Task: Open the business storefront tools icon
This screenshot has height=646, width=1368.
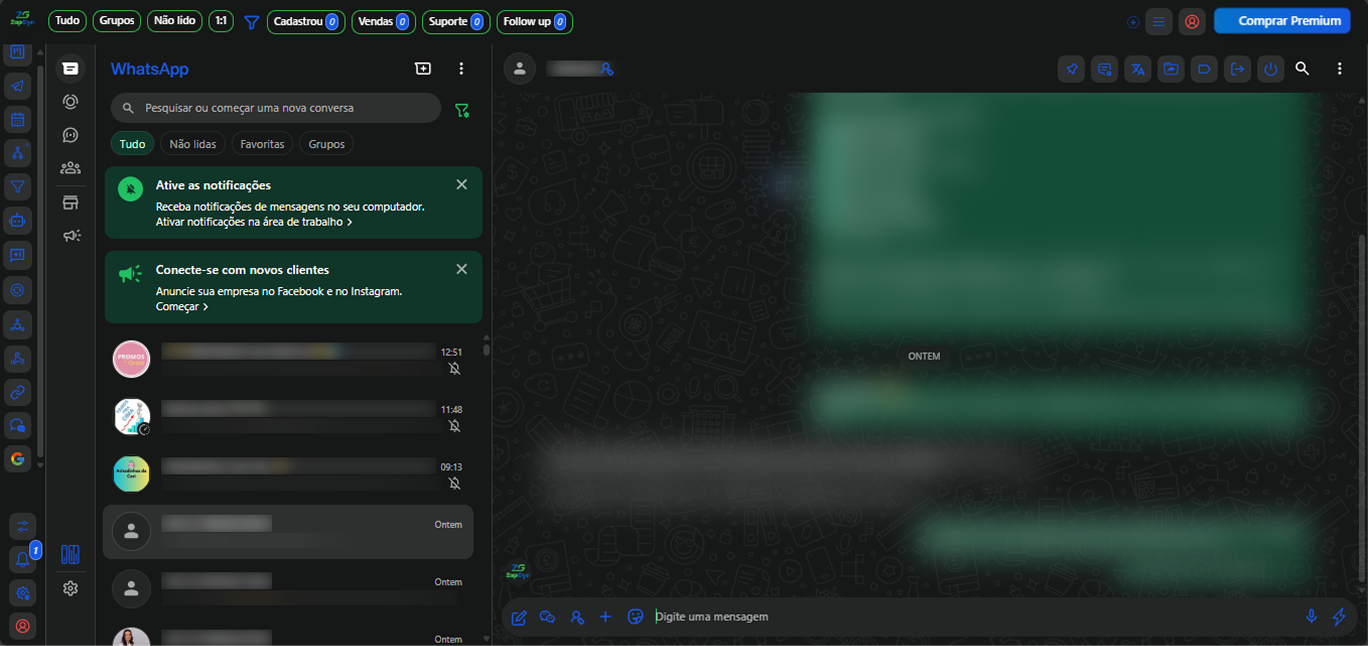Action: (70, 203)
